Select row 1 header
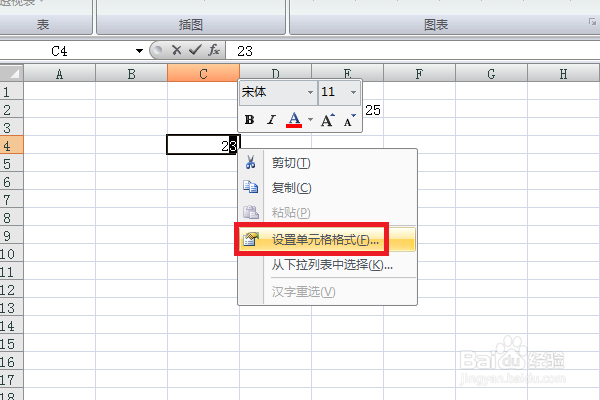Viewport: 600px width, 400px height. click(x=11, y=91)
